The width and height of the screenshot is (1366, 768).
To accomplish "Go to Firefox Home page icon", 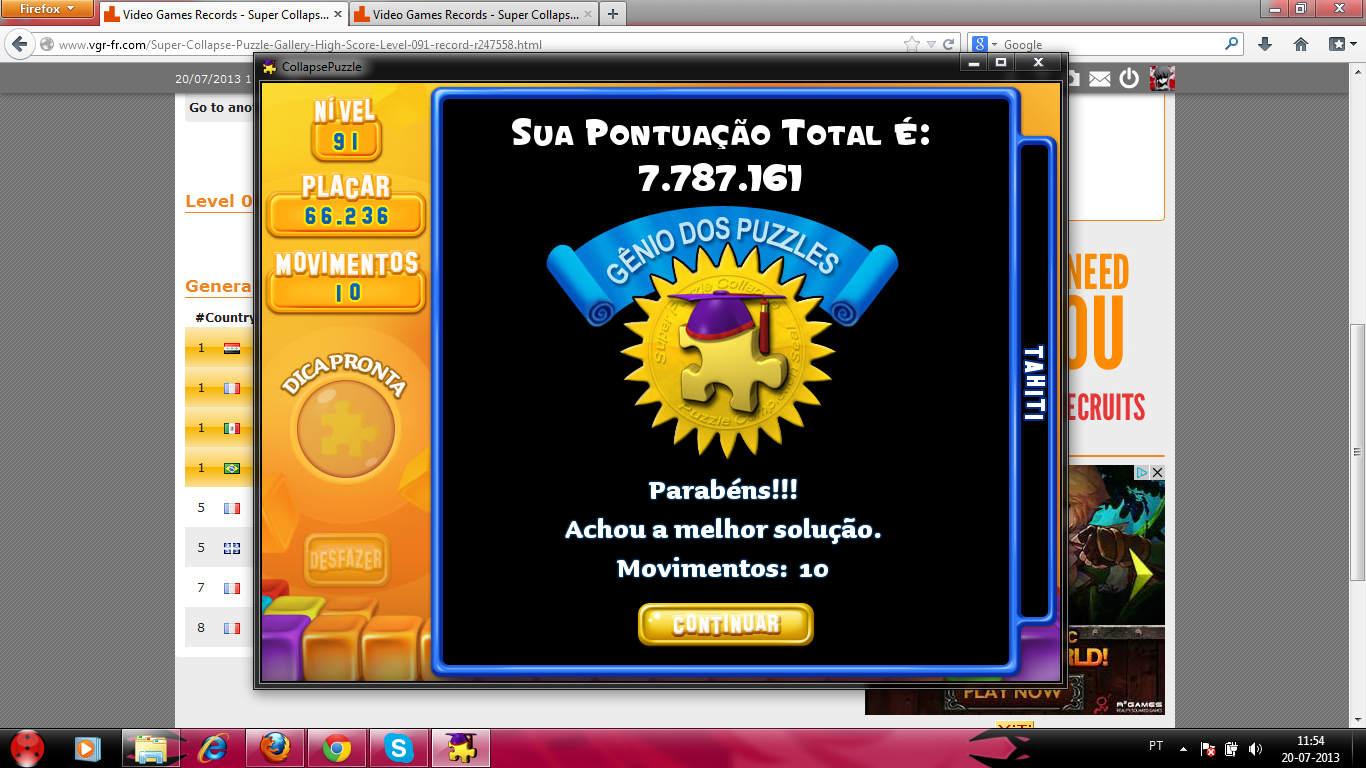I will click(x=1301, y=44).
